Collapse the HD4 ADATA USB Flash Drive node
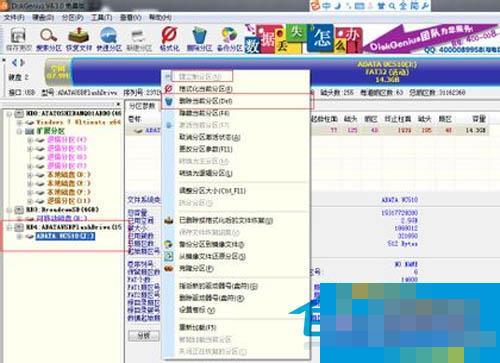This screenshot has width=500, height=363. click(x=10, y=227)
